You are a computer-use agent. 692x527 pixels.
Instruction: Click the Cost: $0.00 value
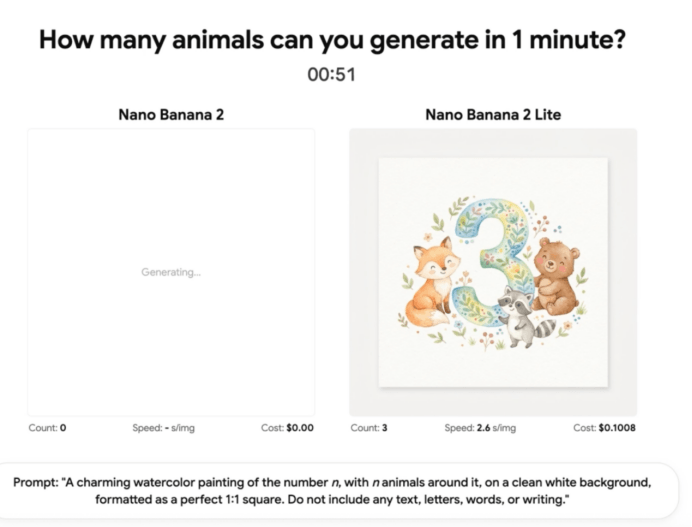(287, 428)
